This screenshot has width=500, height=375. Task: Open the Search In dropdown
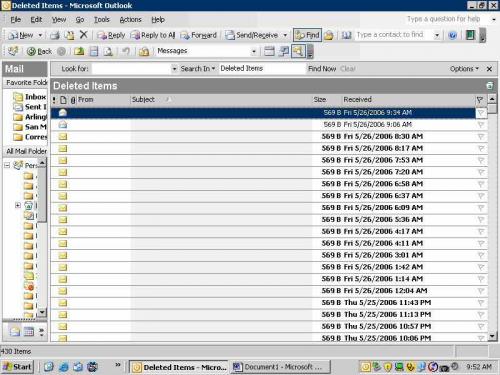tap(198, 69)
